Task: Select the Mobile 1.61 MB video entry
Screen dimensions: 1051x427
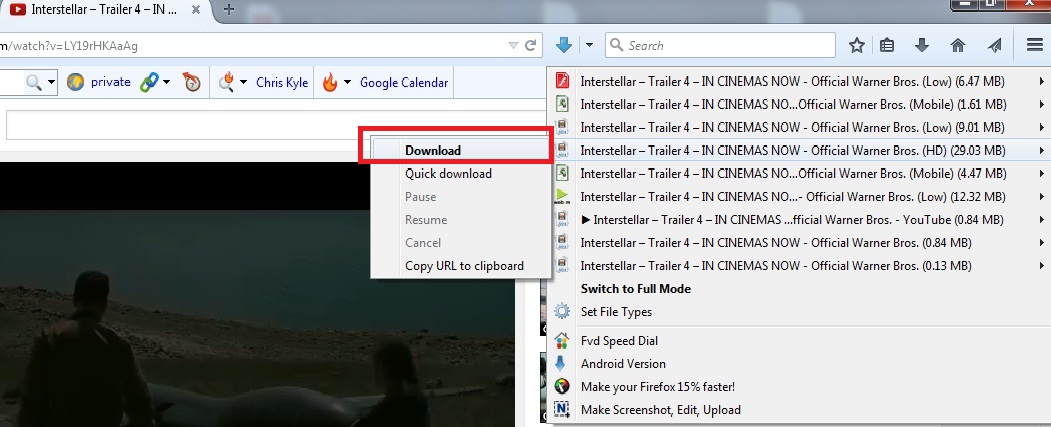Action: [800, 105]
